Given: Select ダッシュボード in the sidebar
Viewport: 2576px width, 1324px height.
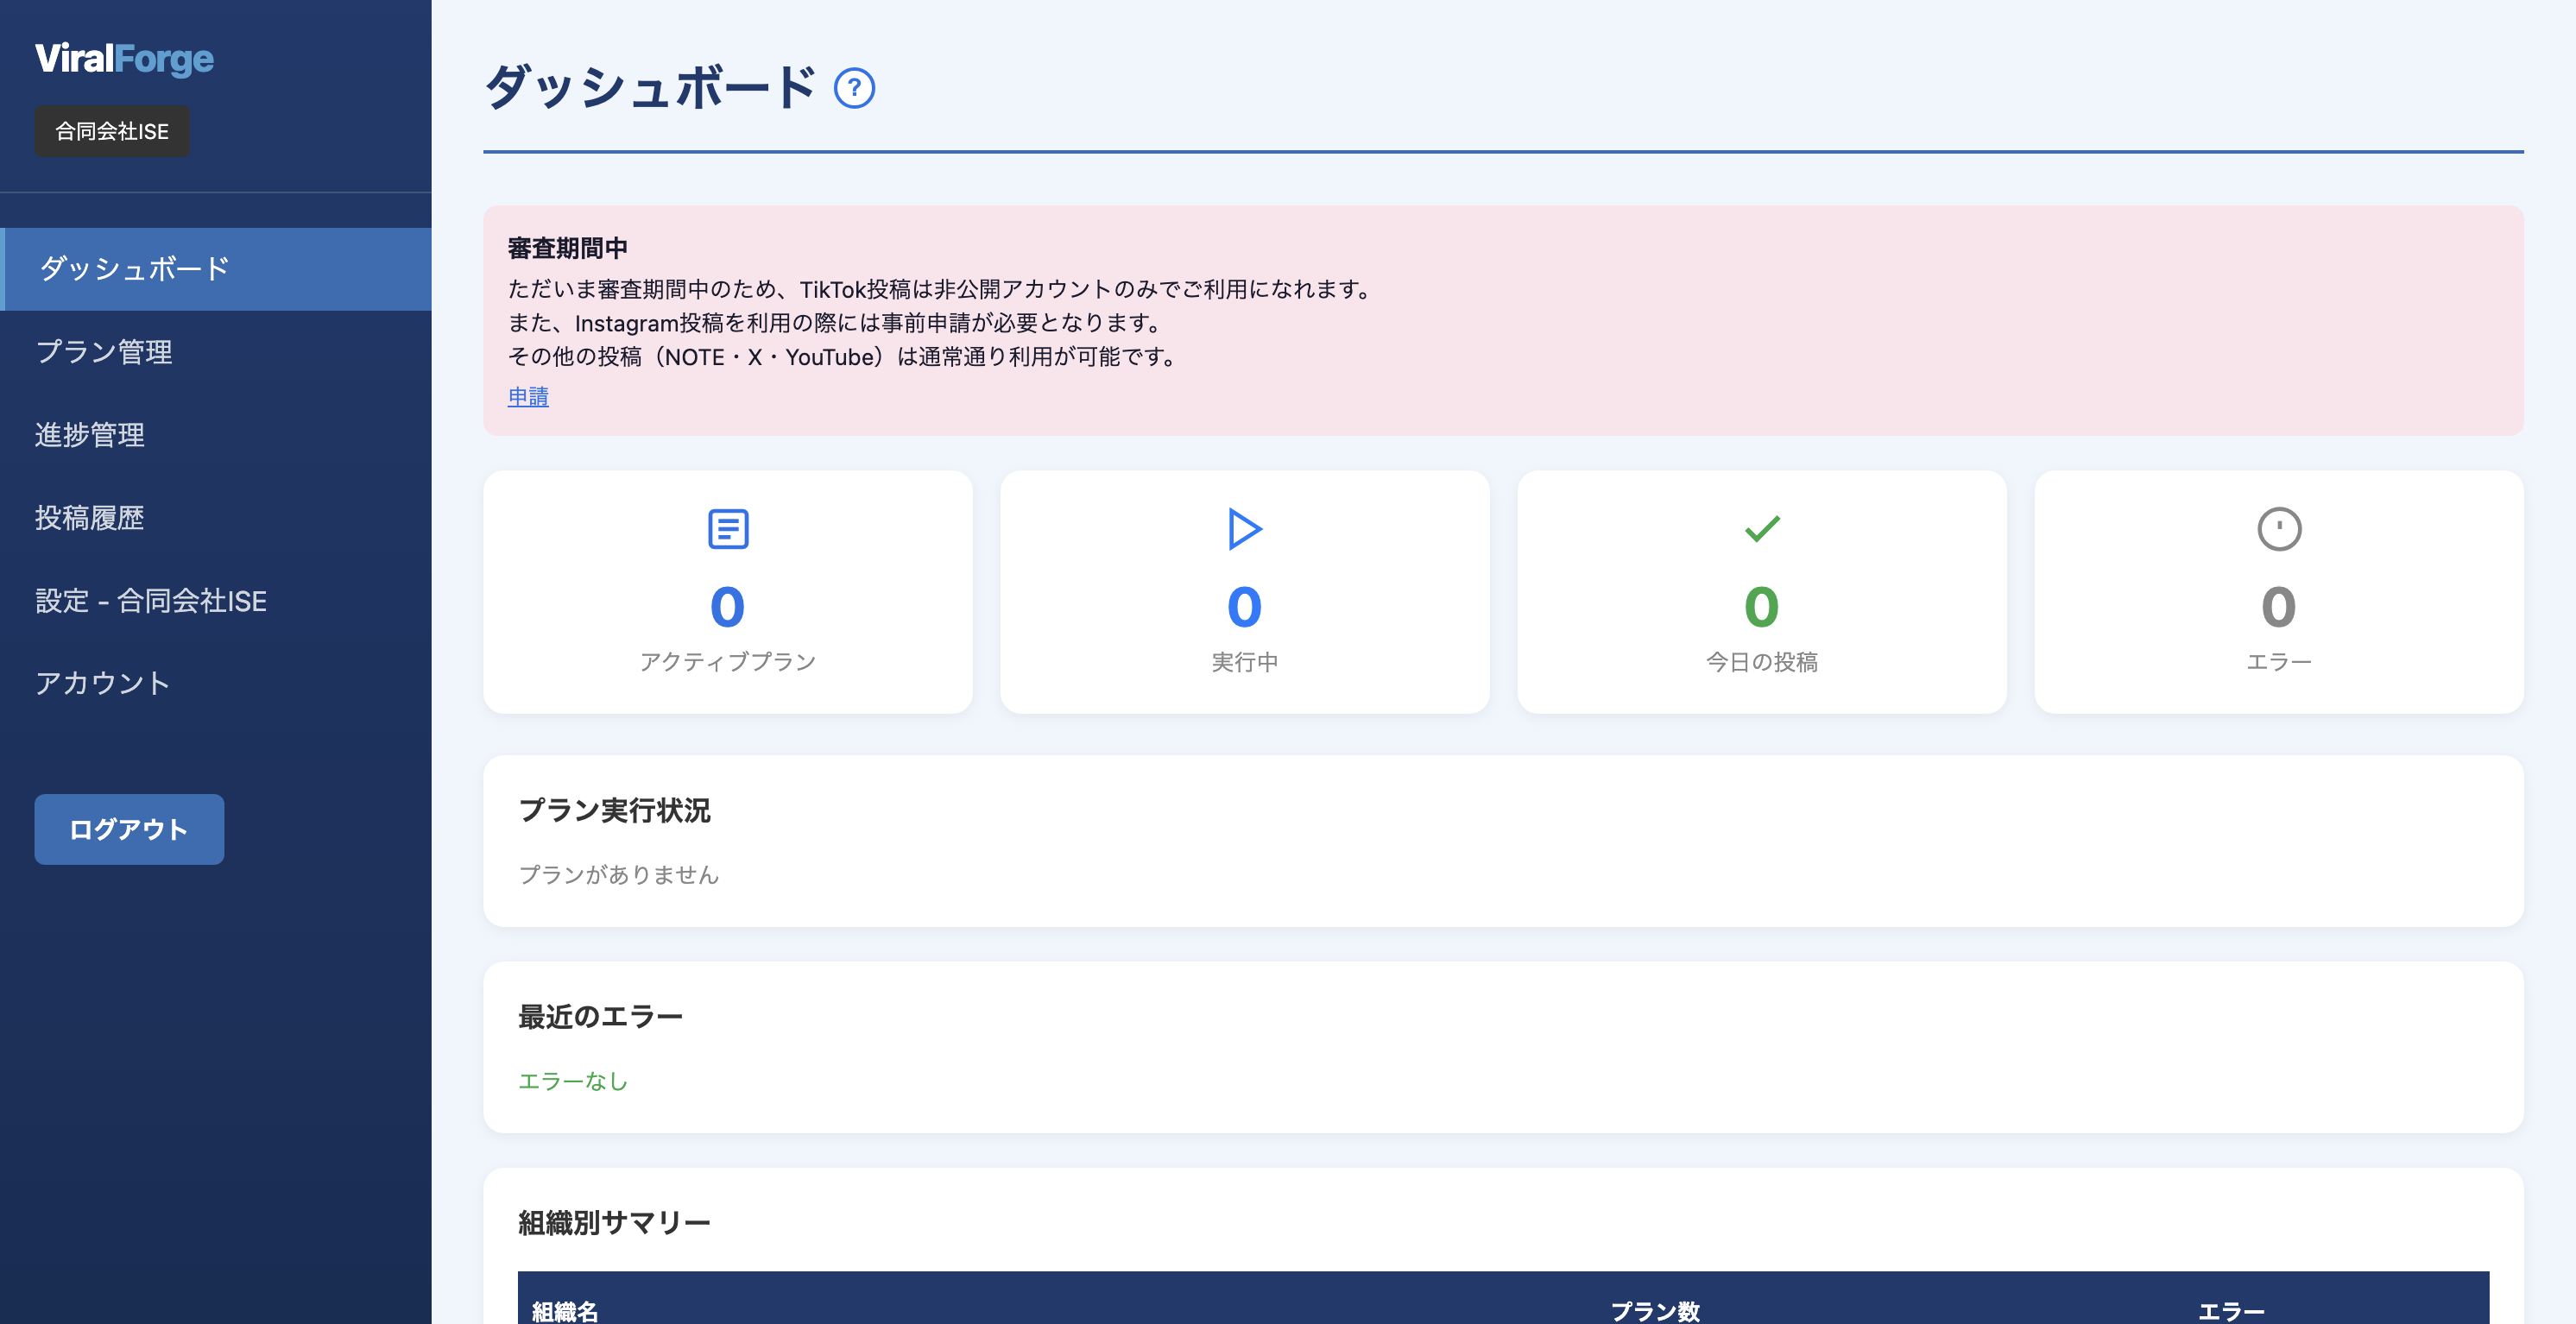Looking at the screenshot, I should pos(133,268).
